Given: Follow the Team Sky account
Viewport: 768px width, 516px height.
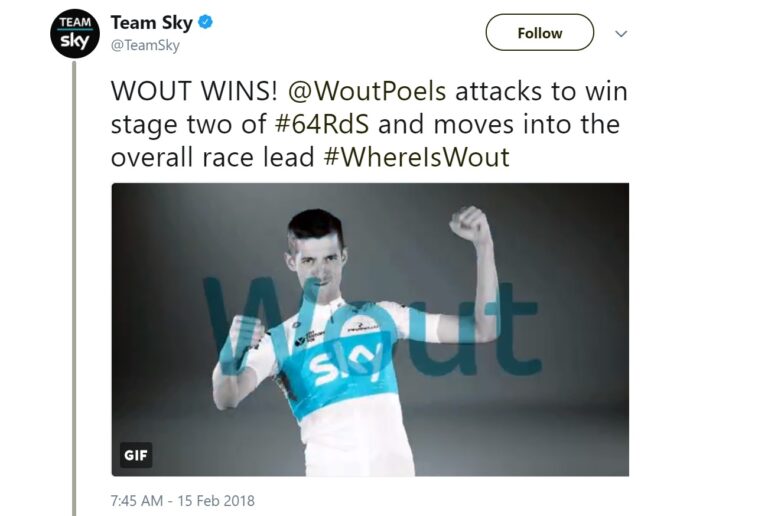Looking at the screenshot, I should 539,33.
